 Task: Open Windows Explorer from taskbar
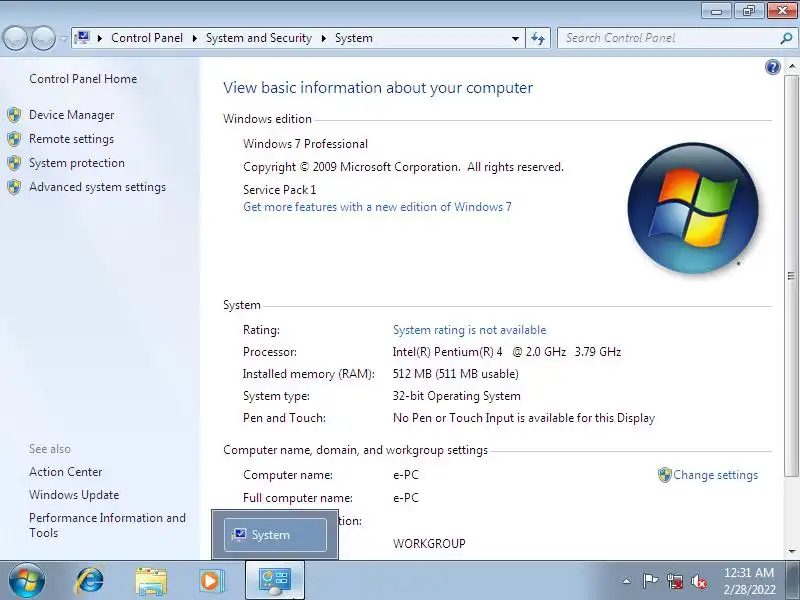click(x=151, y=581)
